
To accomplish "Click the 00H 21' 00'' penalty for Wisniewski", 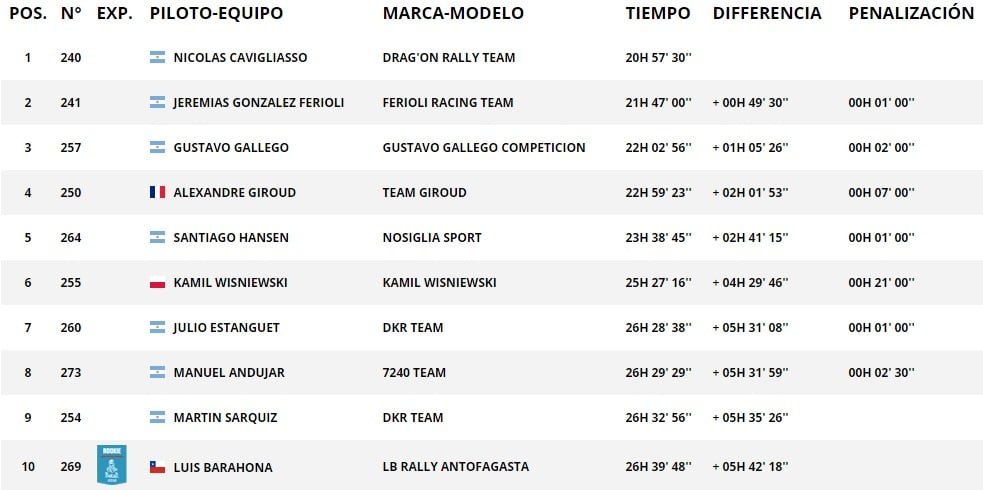I will (x=881, y=283).
